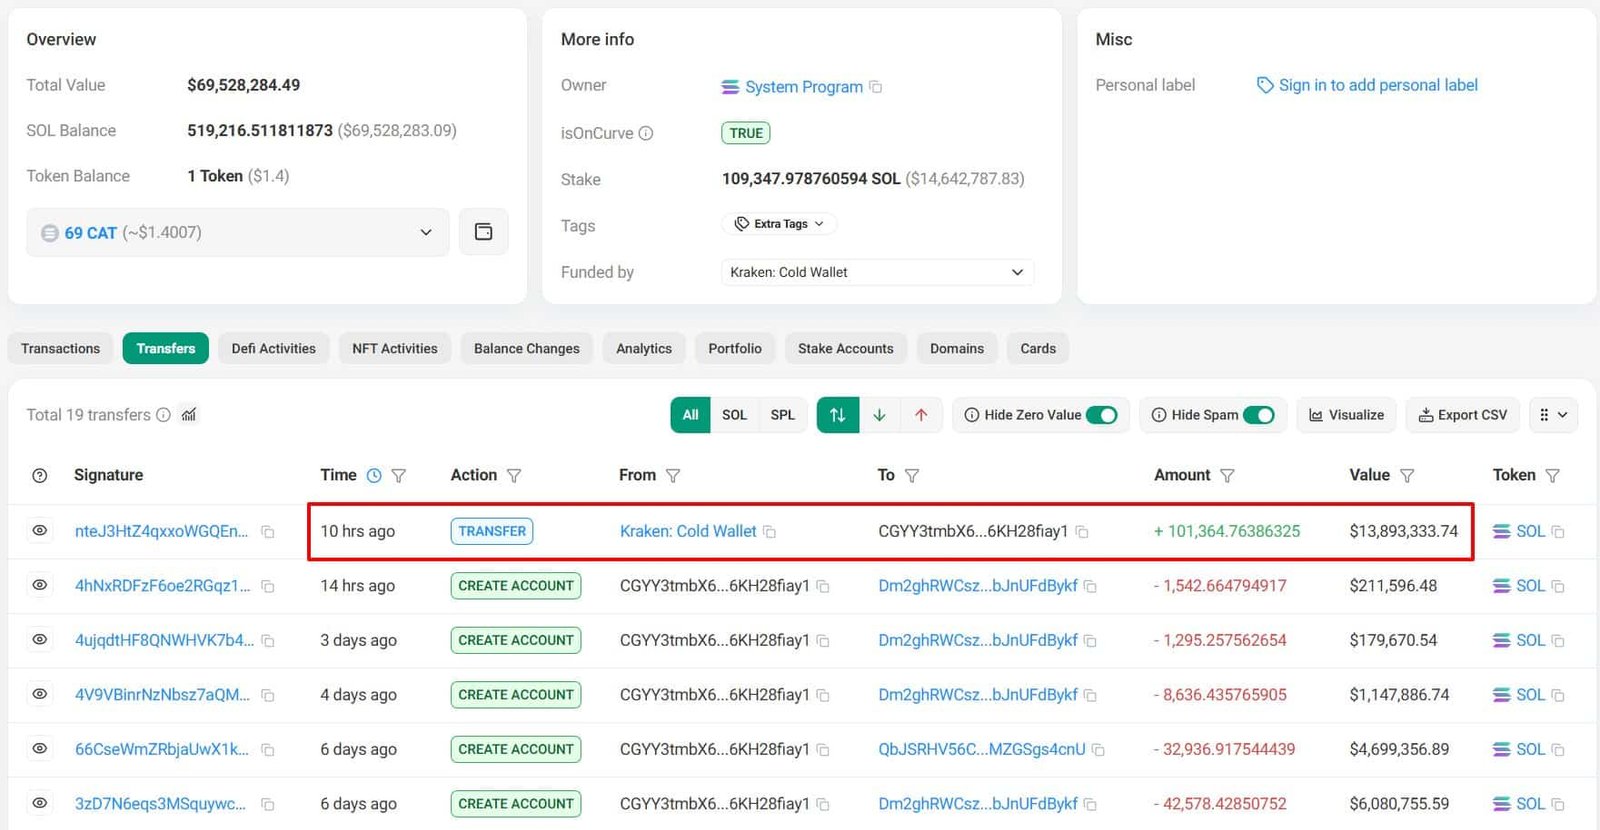1600x830 pixels.
Task: Toggle the Hide Spam switch
Action: coord(1259,415)
